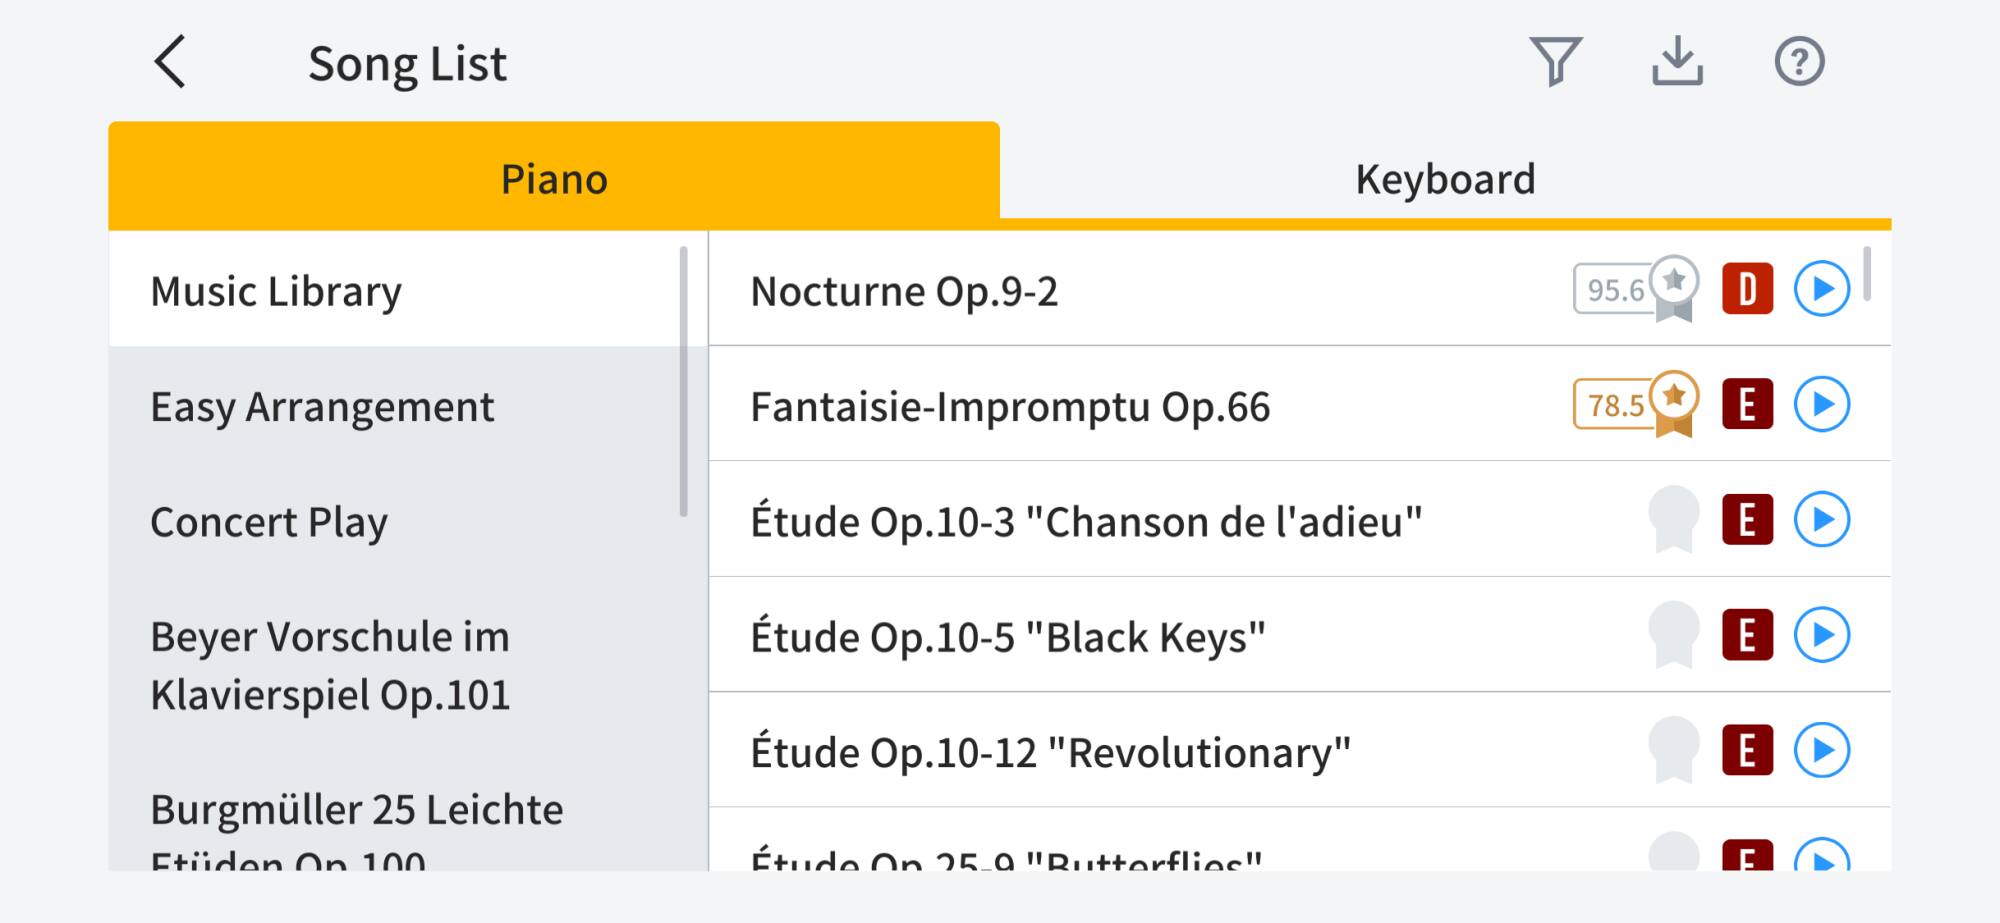
Task: Click empty medal for Chanson de l'adieu
Action: point(1673,520)
